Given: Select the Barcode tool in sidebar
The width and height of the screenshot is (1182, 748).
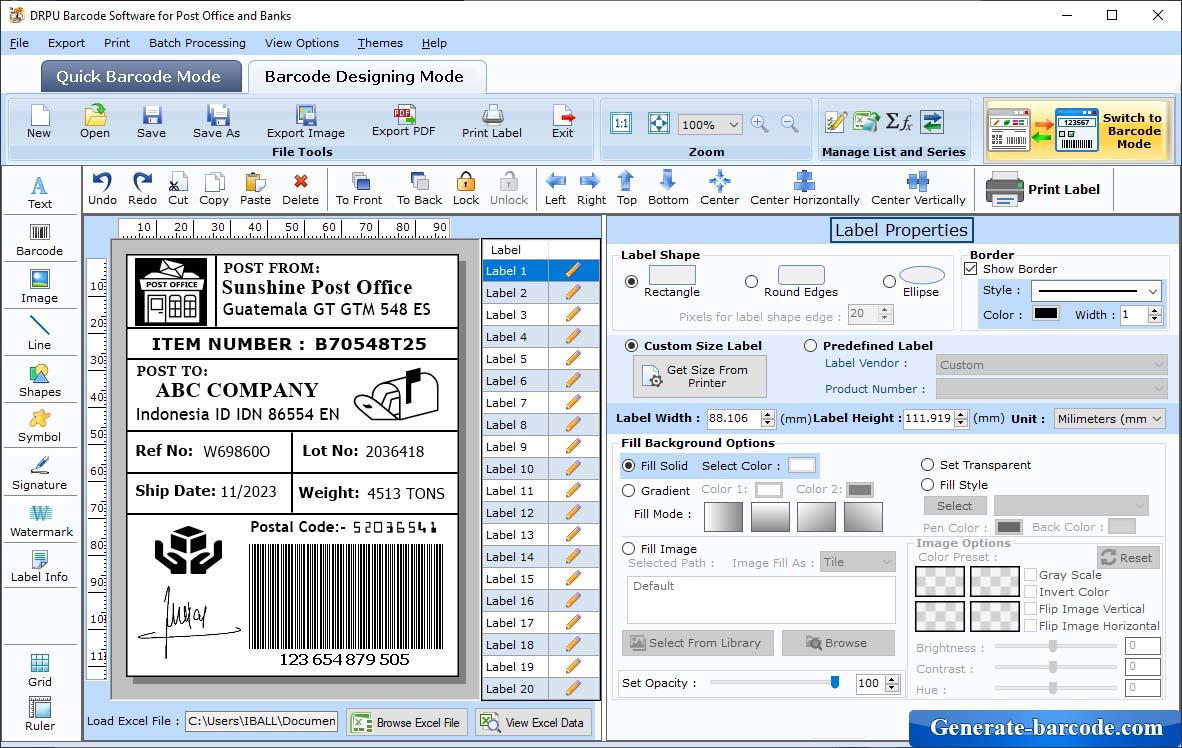Looking at the screenshot, I should 40,240.
